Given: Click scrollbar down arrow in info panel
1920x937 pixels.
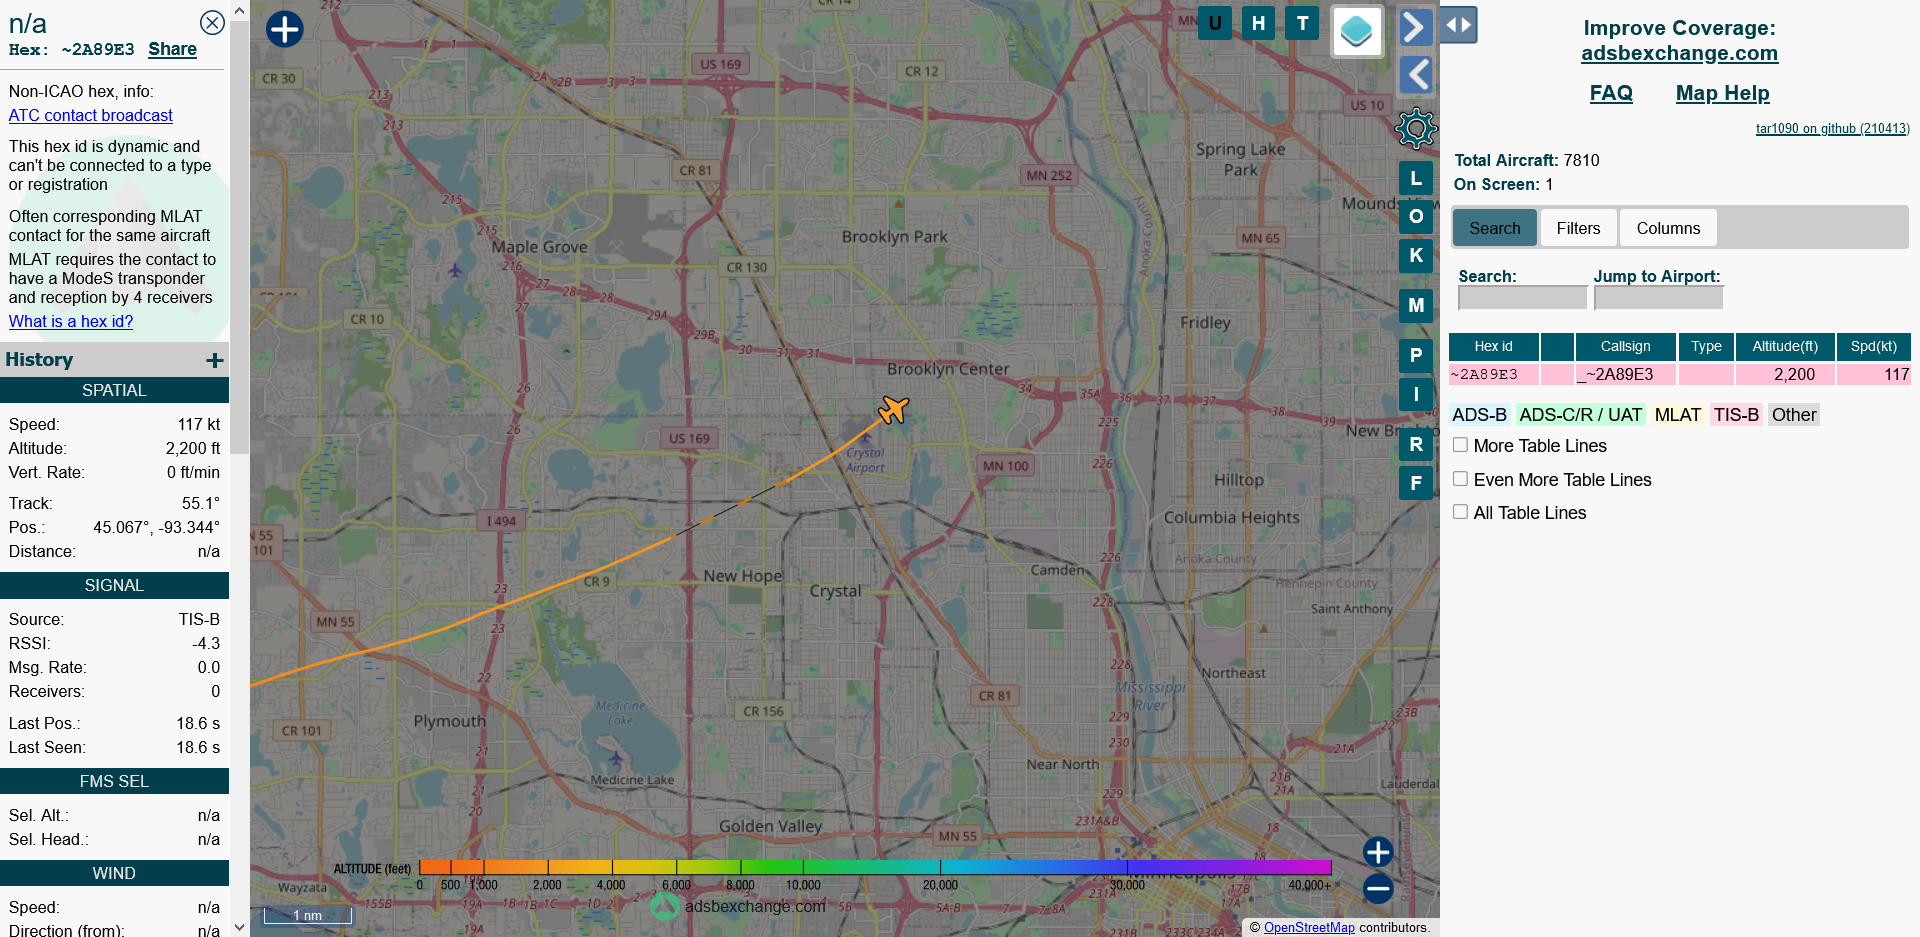Looking at the screenshot, I should 239,927.
